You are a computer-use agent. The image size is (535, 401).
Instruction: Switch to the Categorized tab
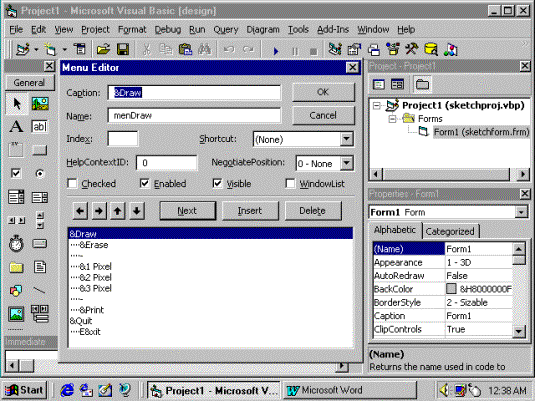450,231
